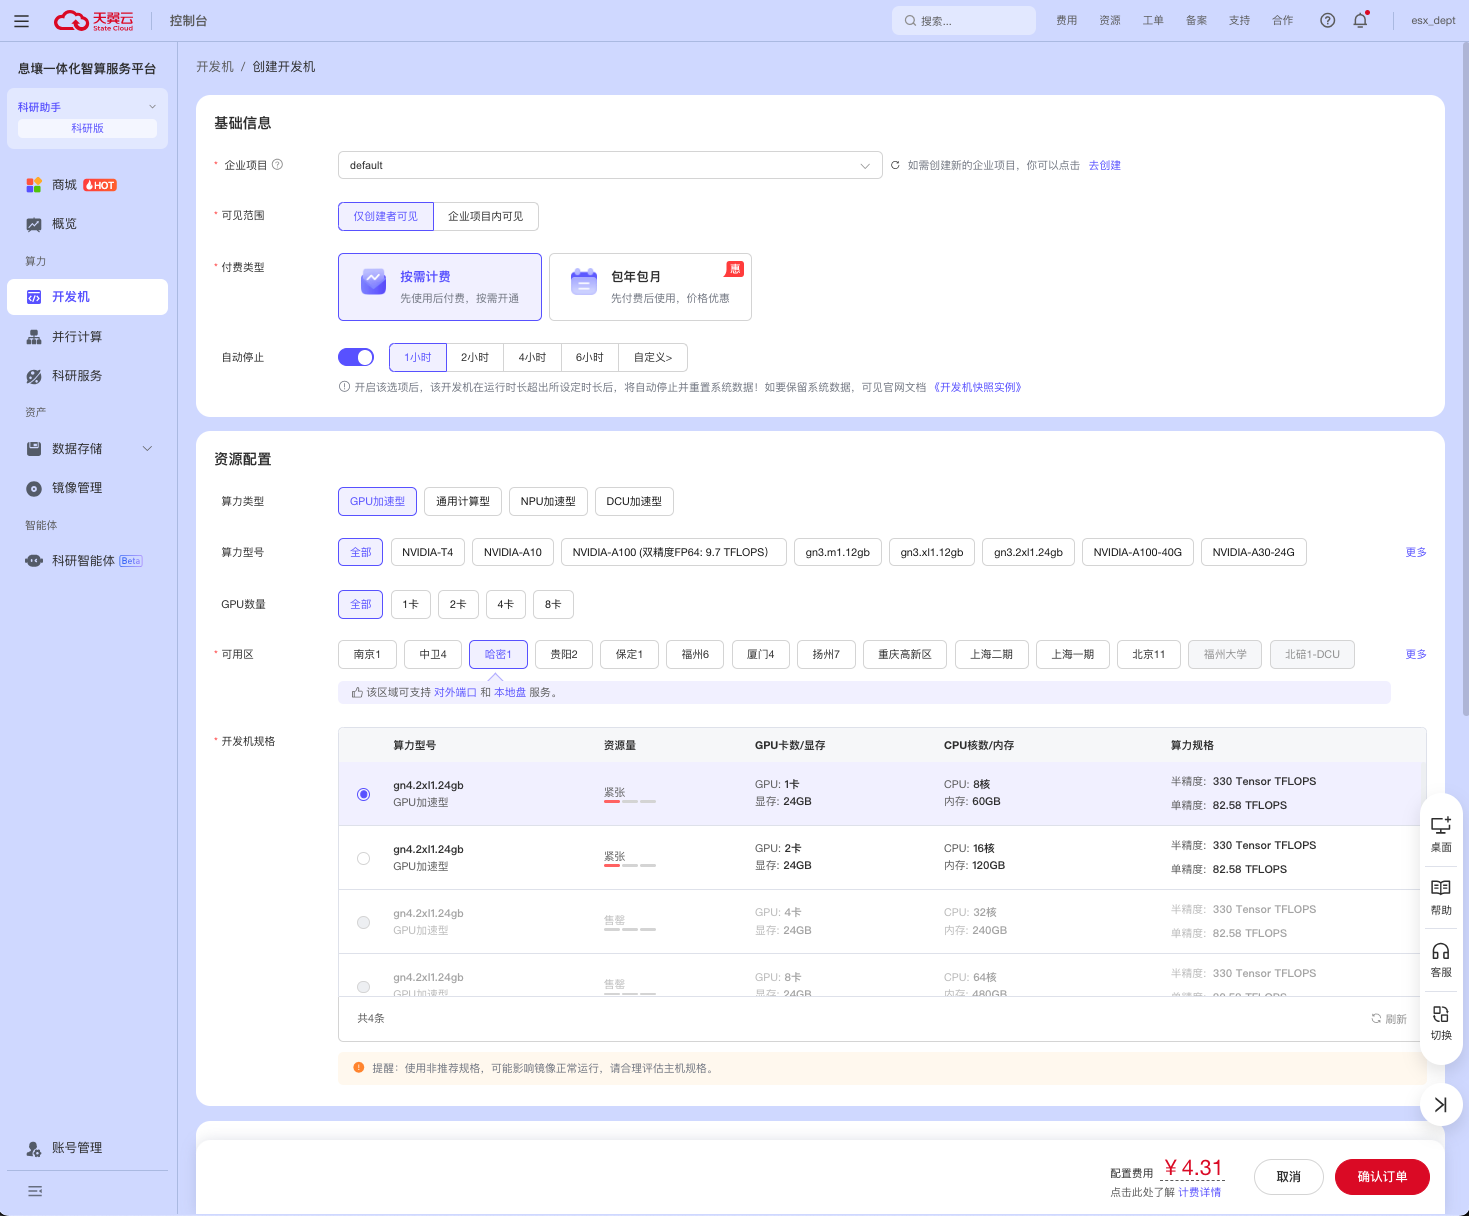Contact 客服 via headset icon
Viewport: 1469px width, 1216px height.
tap(1440, 959)
